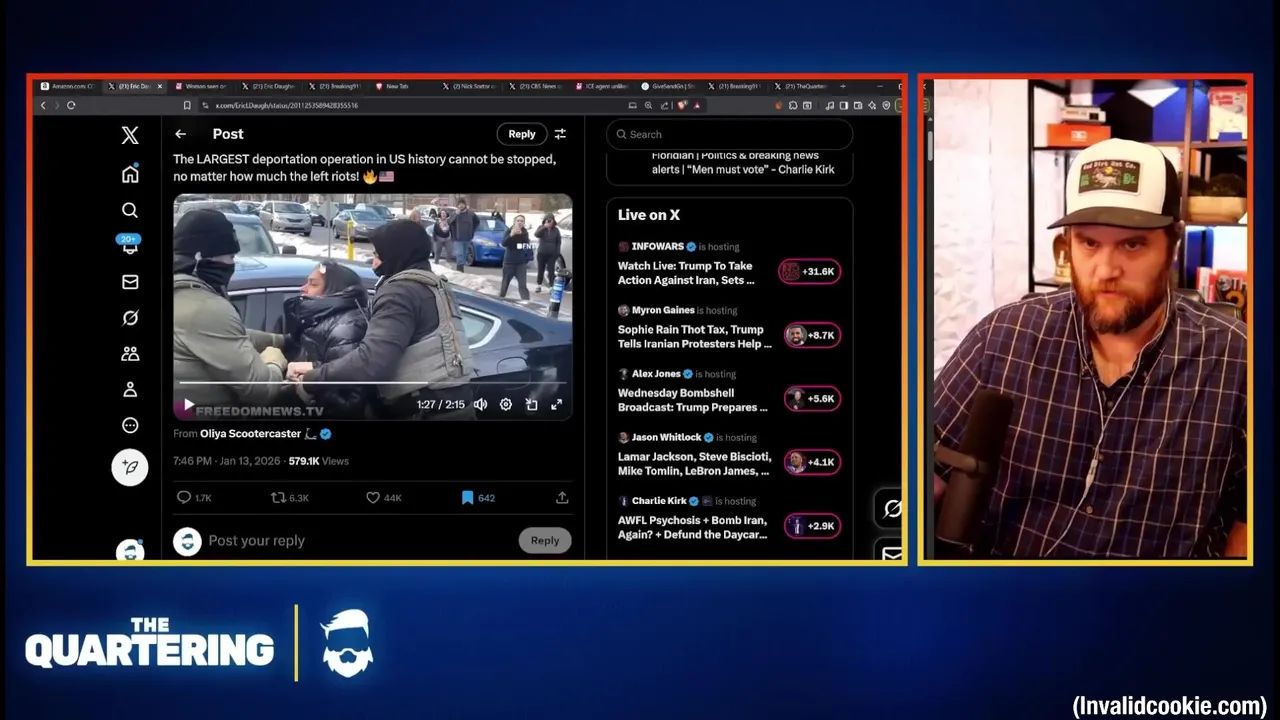Open Grok floating button on right edge

coord(890,509)
